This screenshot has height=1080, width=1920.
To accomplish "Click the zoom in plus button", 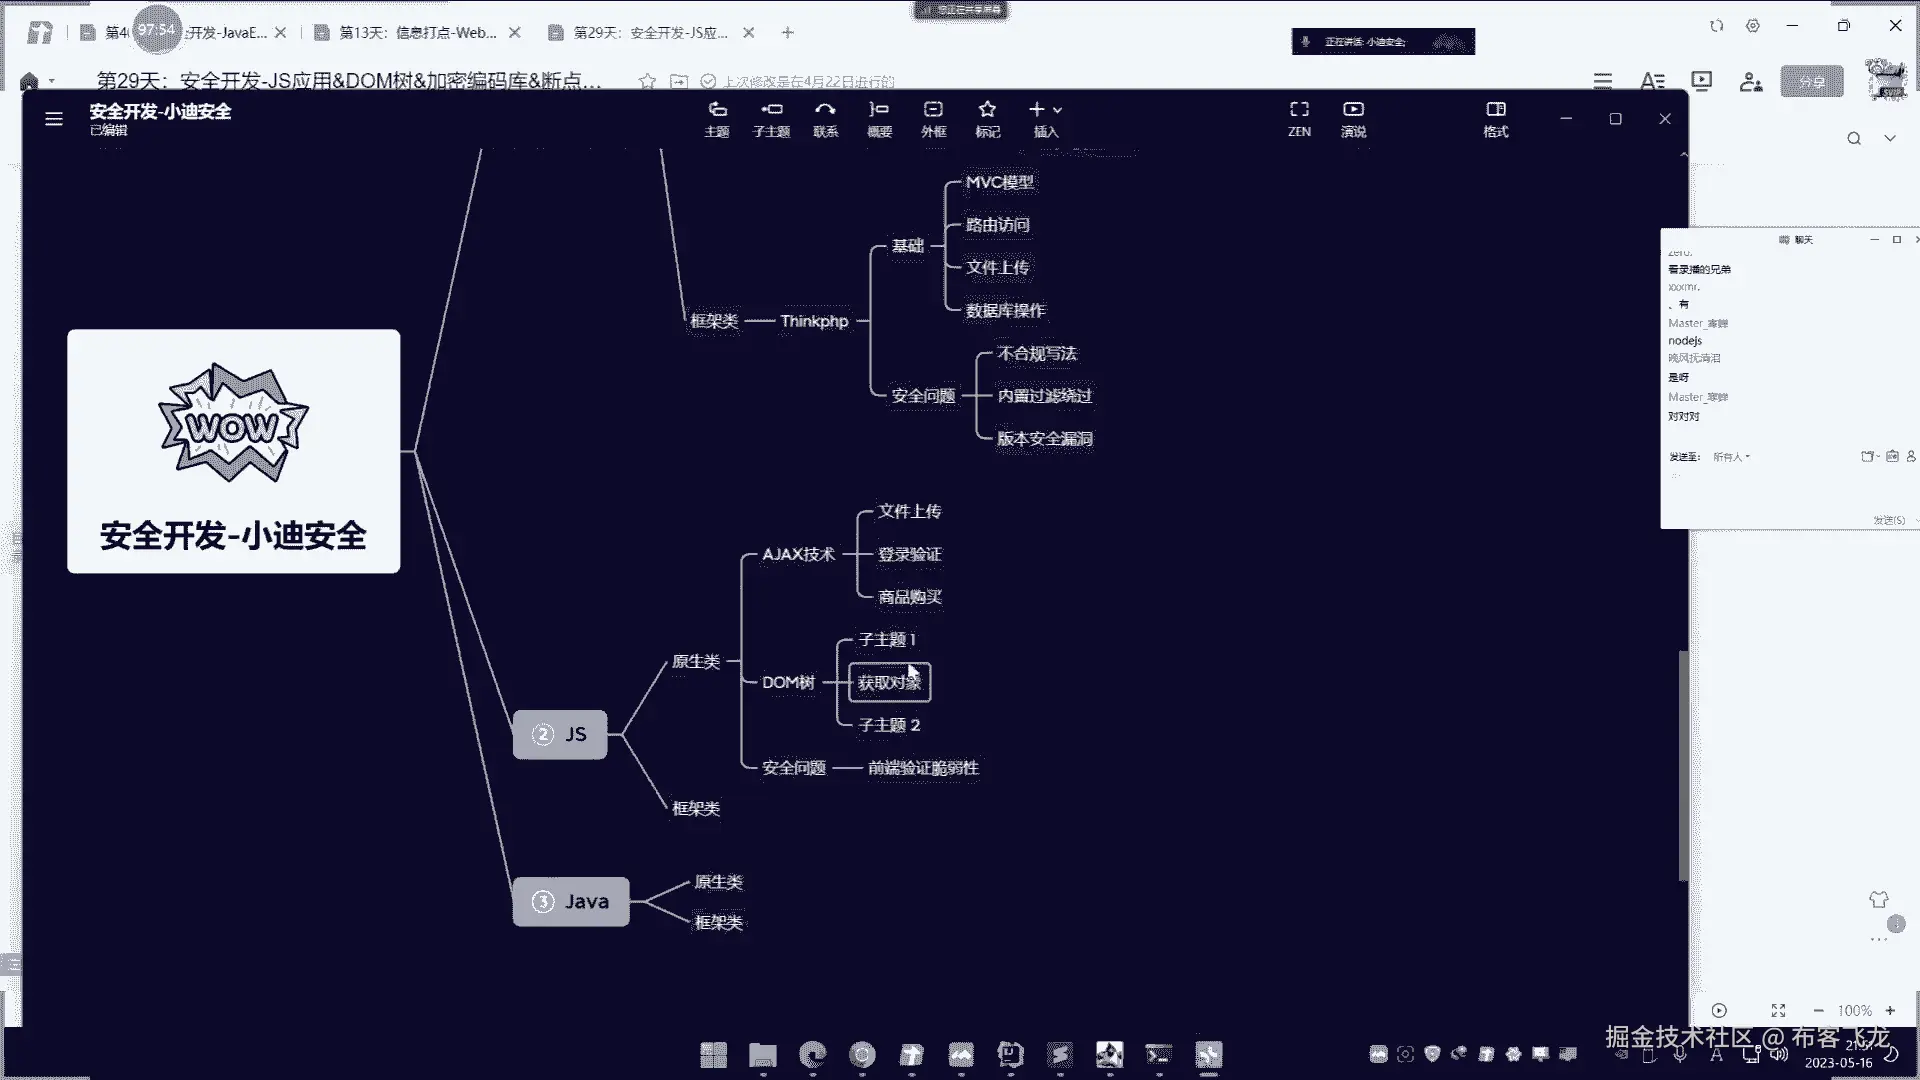I will (1890, 1011).
